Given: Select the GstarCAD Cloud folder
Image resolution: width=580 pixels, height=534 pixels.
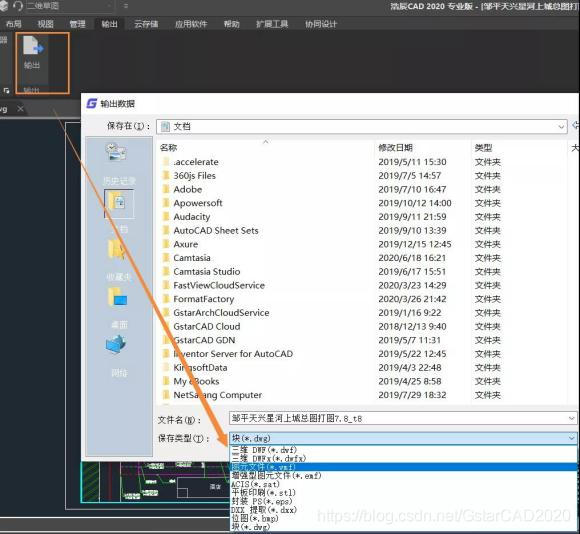Looking at the screenshot, I should coord(207,327).
